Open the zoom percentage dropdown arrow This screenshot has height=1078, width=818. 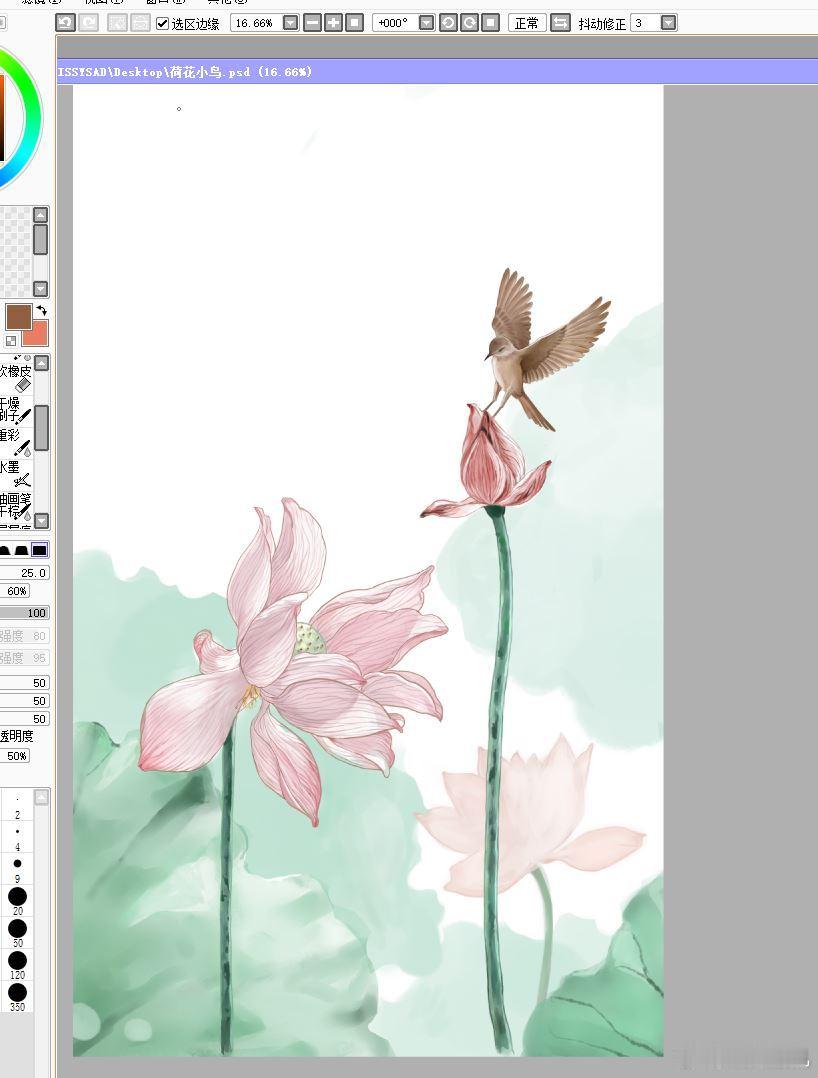[x=291, y=23]
